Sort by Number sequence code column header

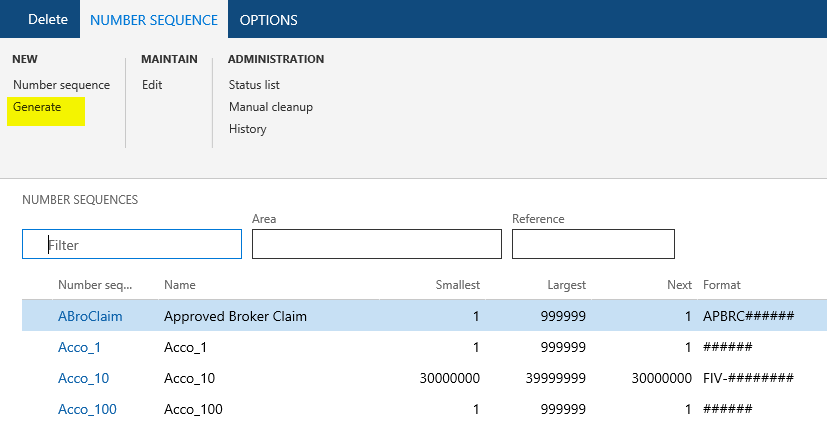[95, 285]
